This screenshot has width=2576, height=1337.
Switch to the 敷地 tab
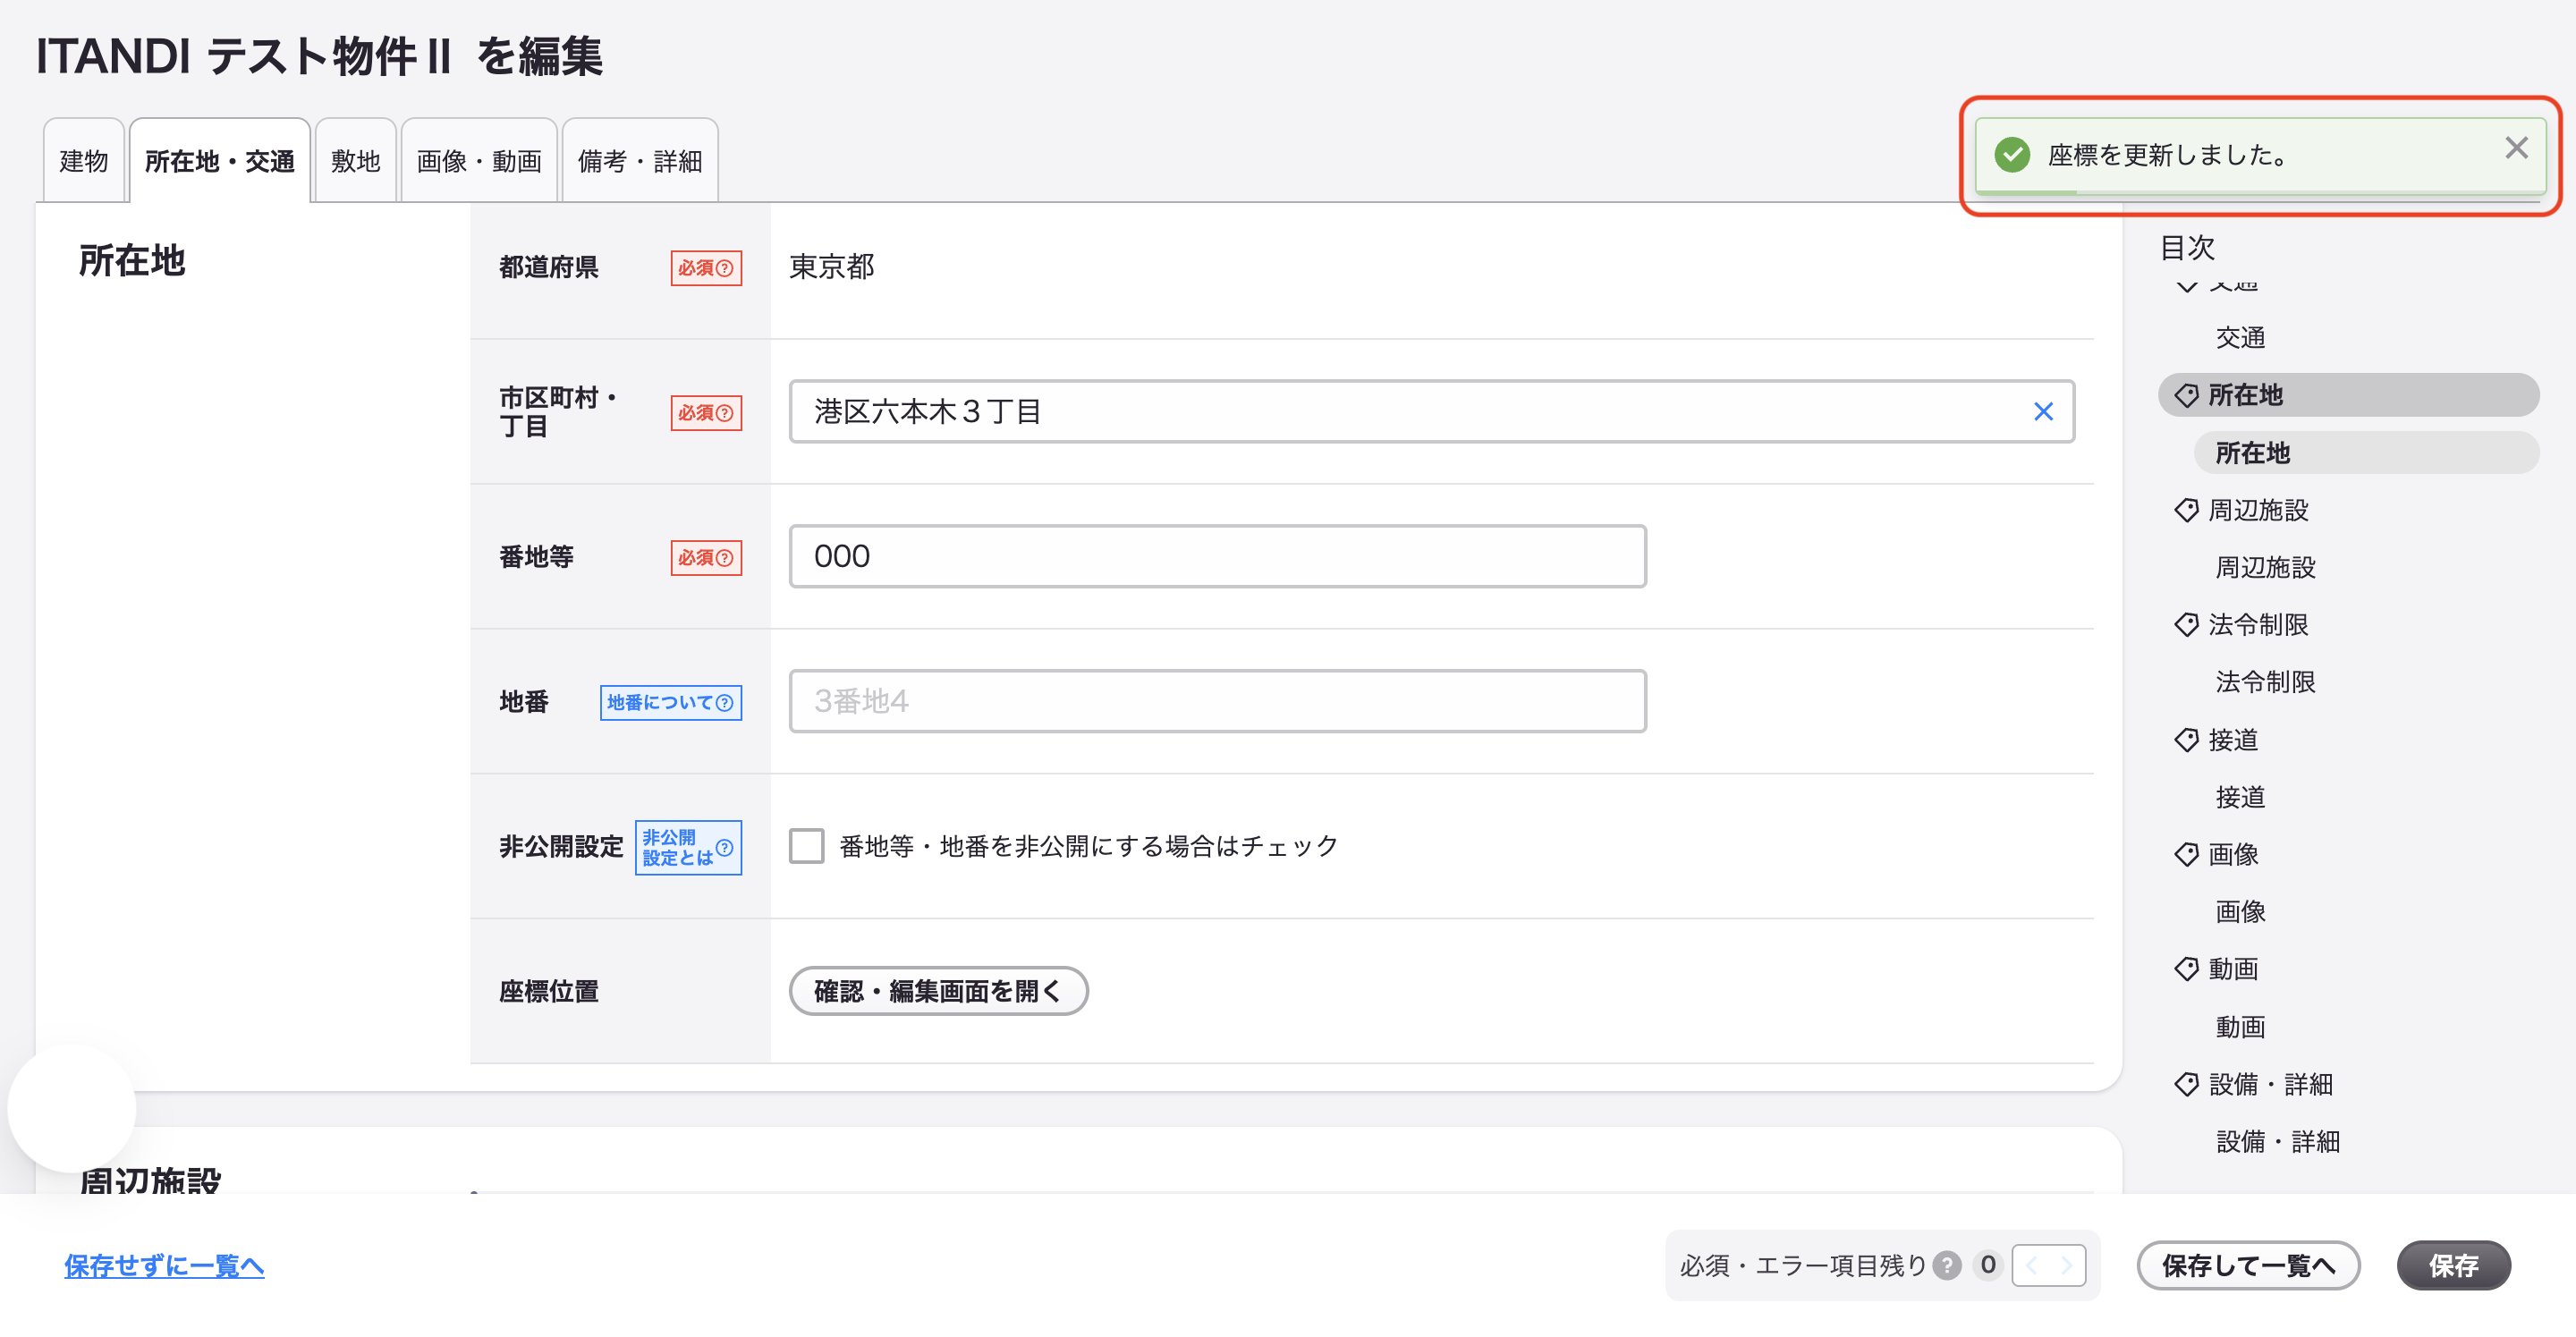point(356,161)
